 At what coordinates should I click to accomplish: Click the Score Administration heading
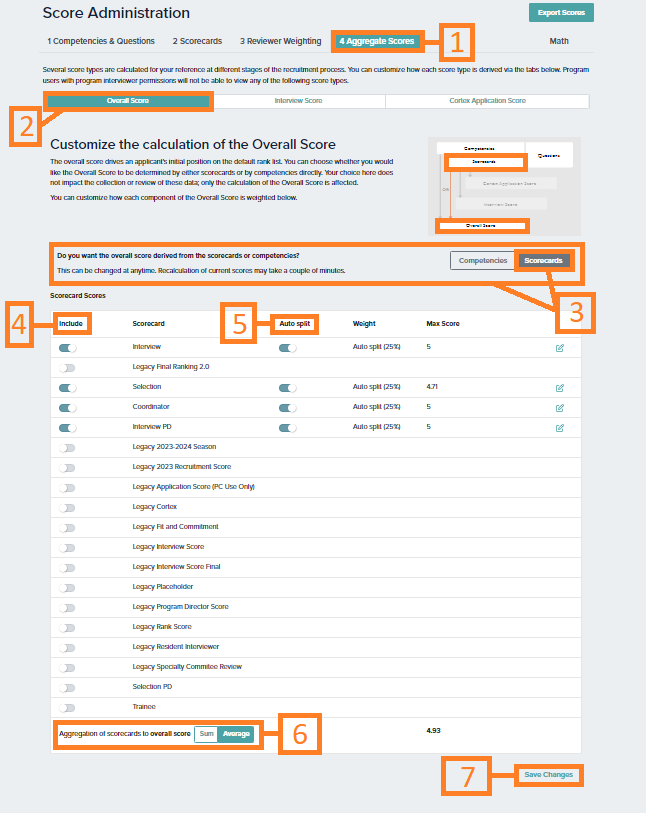pos(116,13)
